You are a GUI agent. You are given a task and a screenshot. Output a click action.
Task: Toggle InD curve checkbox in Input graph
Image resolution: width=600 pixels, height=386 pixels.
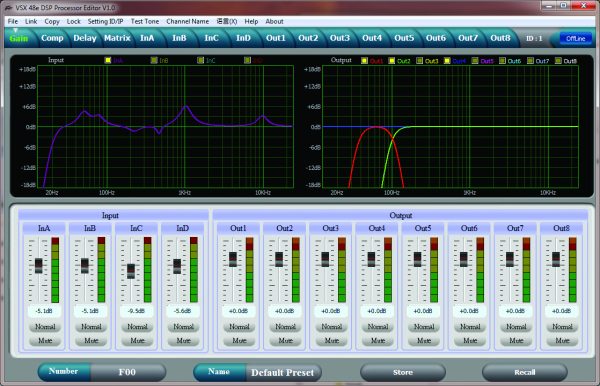247,60
